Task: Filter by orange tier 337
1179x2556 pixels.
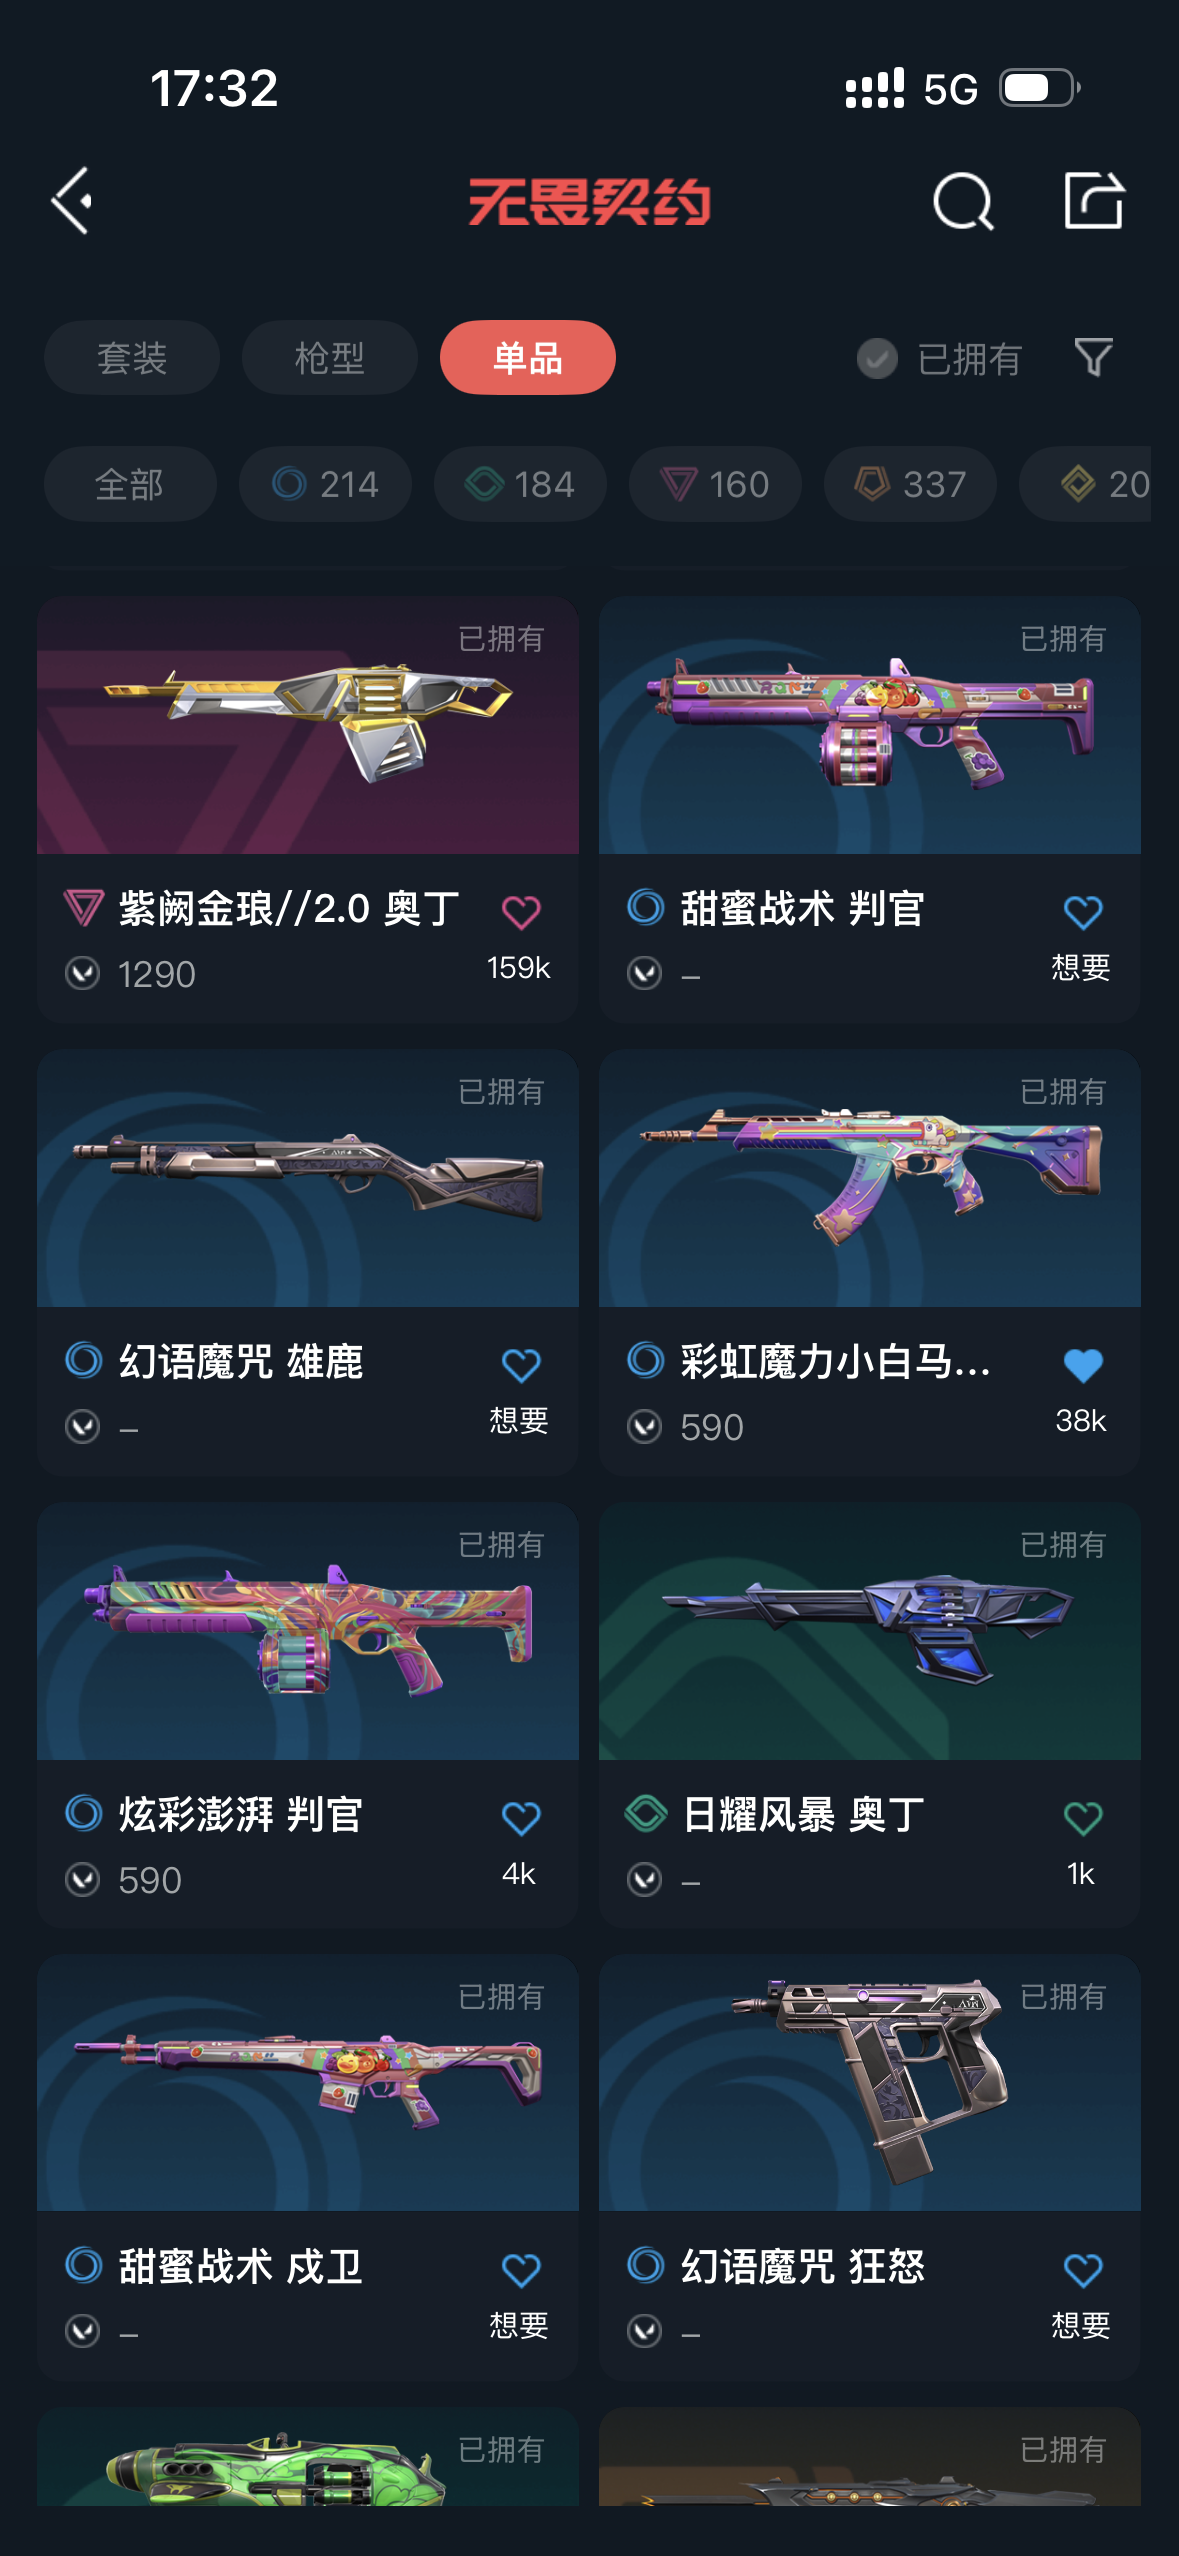Action: [910, 484]
